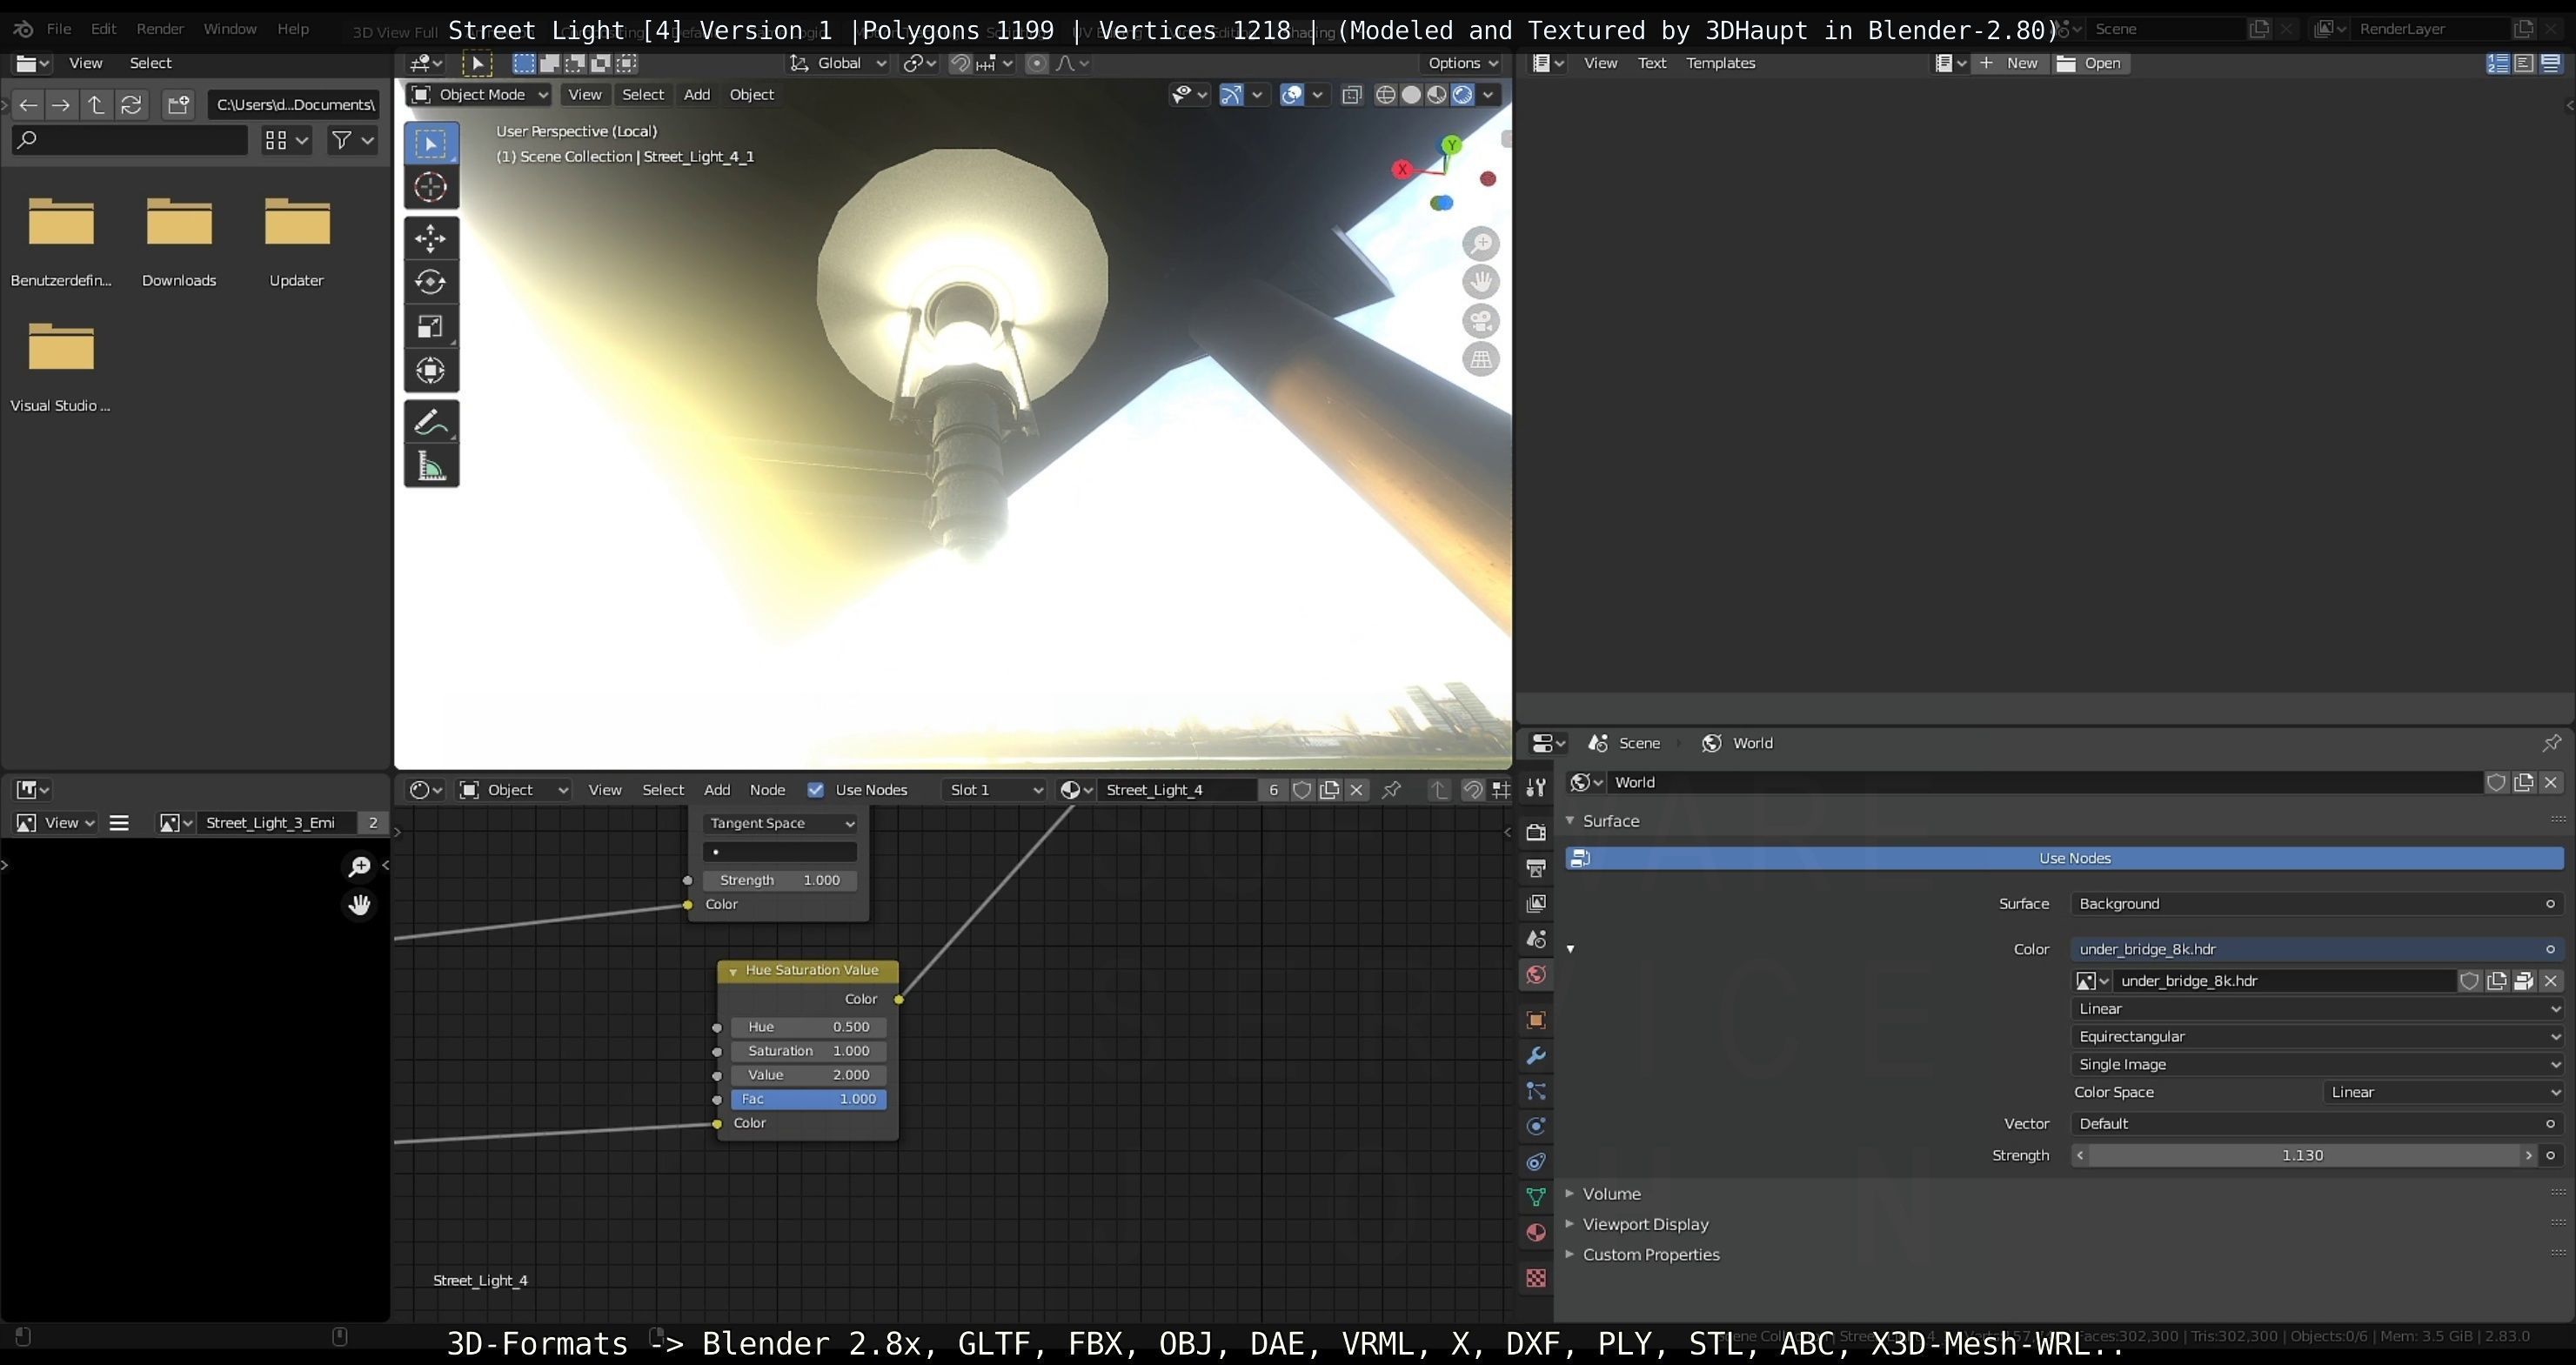Switch viewport to solid shading mode
The image size is (2576, 1365).
1411,95
